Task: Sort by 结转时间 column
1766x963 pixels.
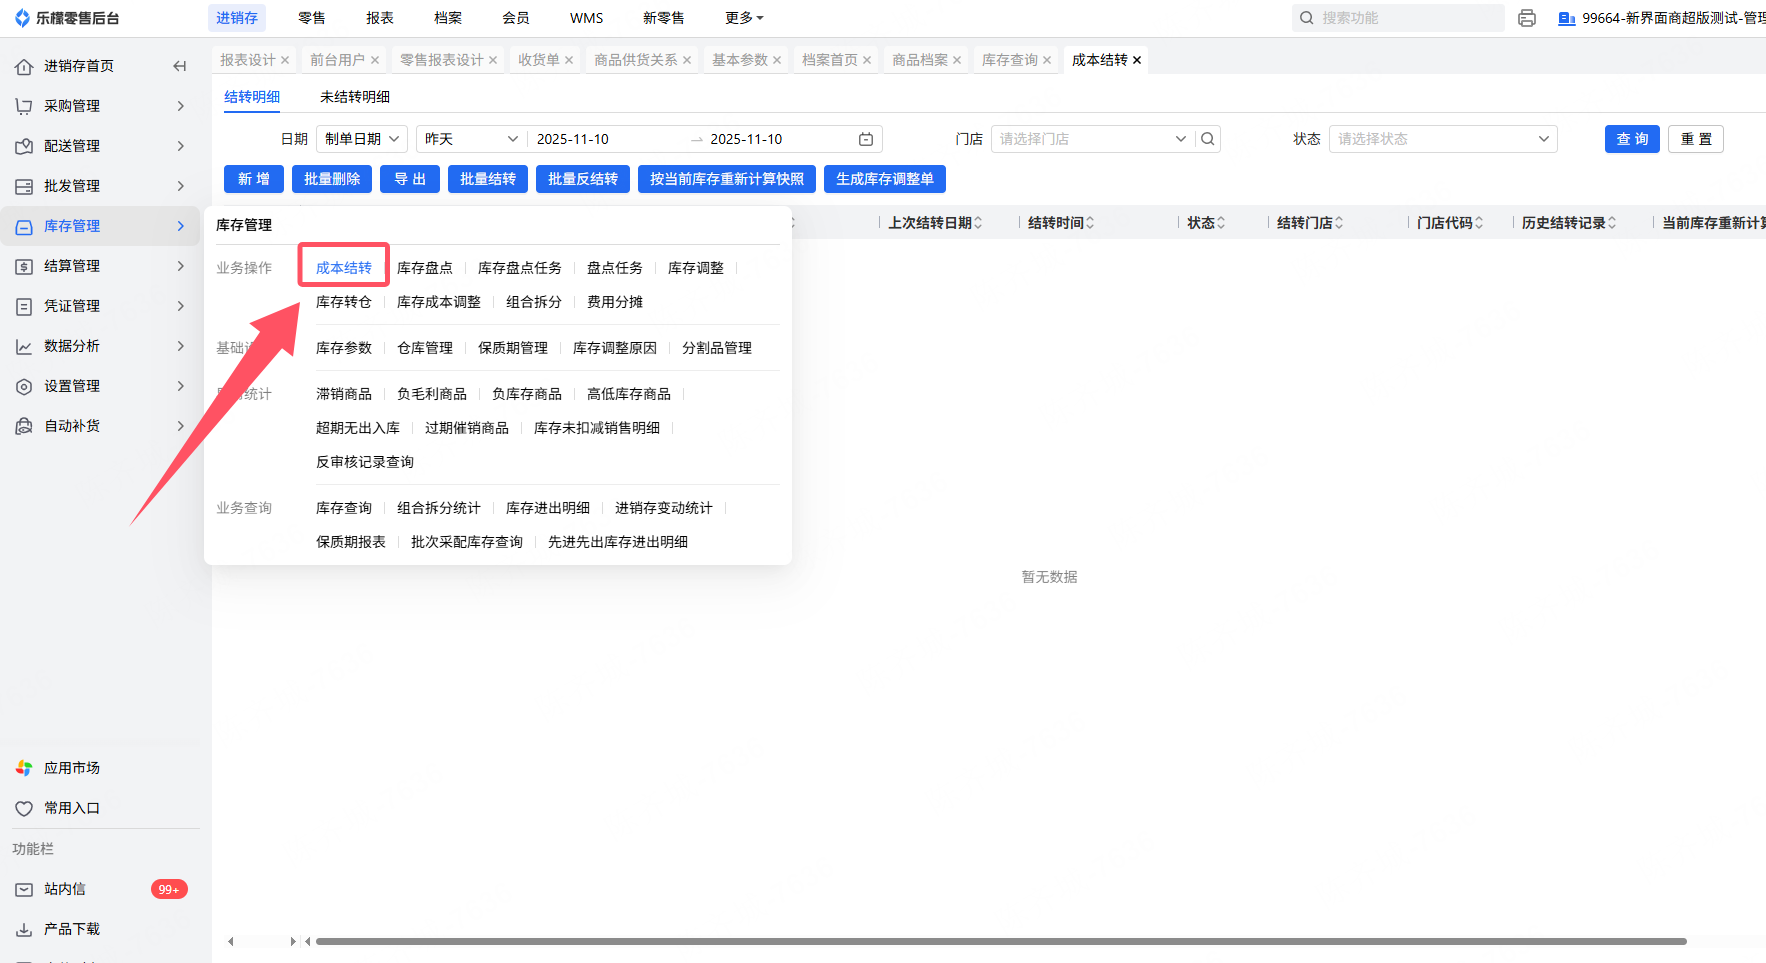Action: click(x=1090, y=223)
